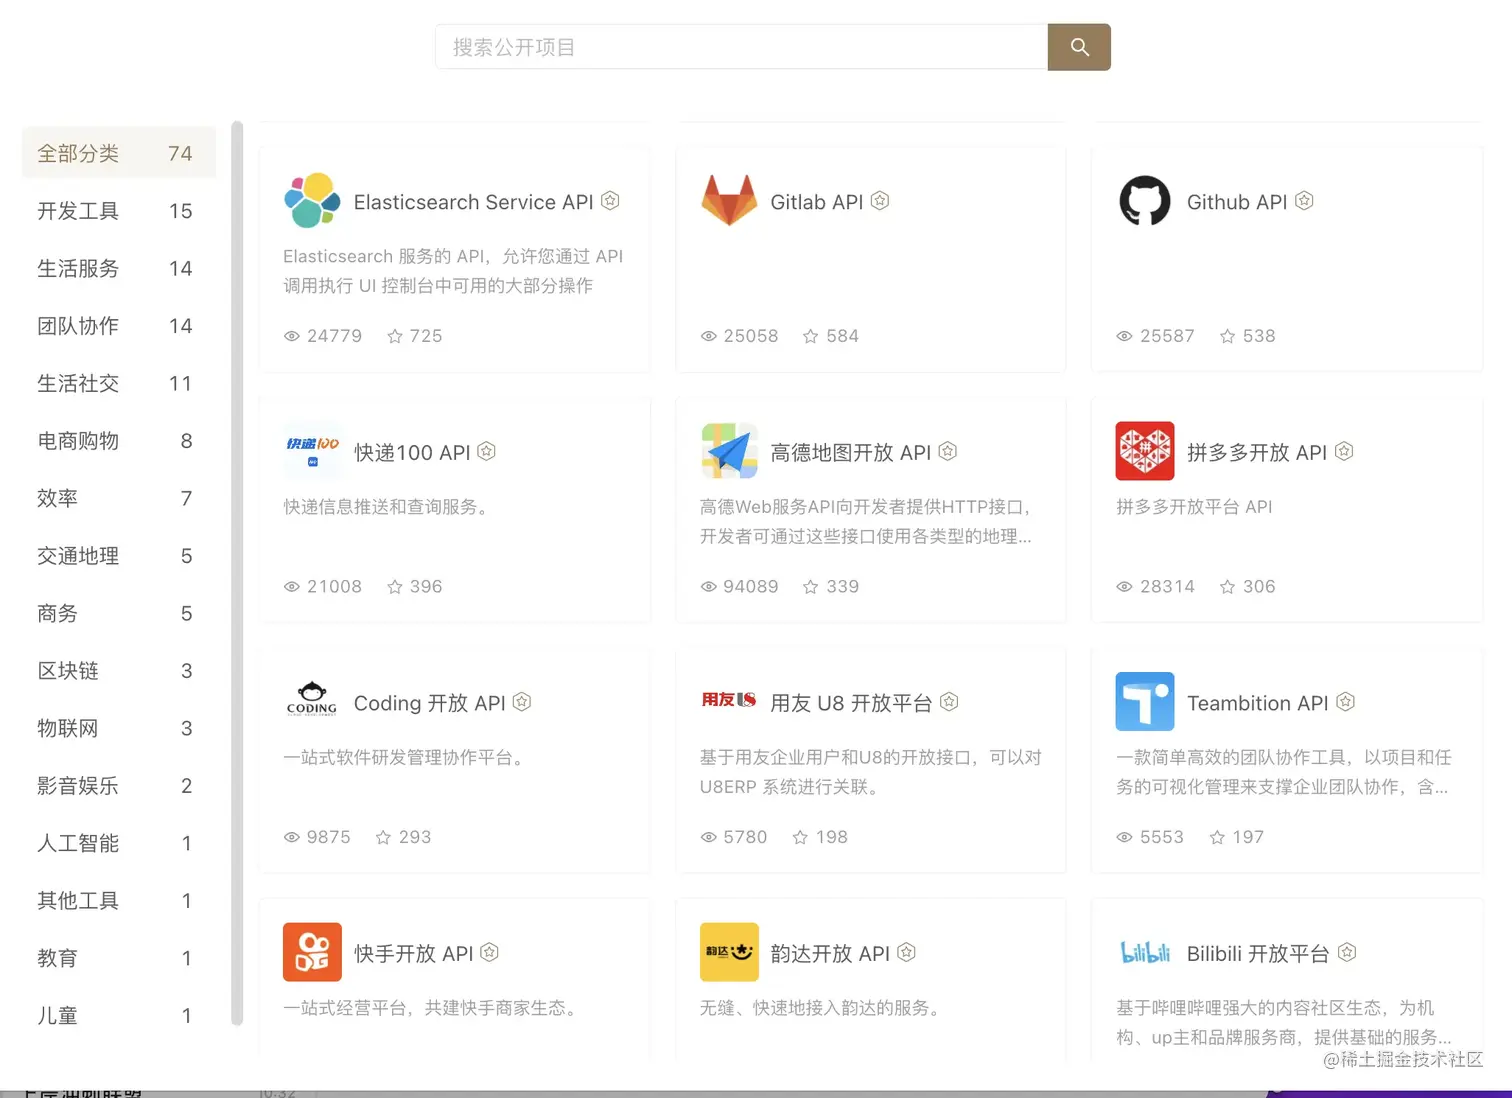Open the Gitlab API title link
1512x1098 pixels.
(x=816, y=202)
